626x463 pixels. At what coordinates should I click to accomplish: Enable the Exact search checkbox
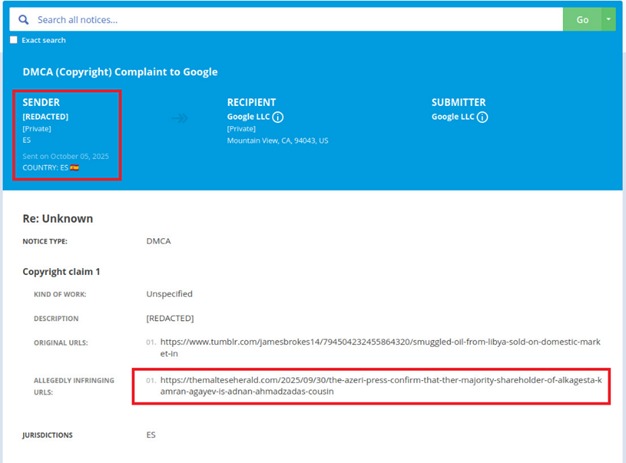tap(14, 40)
